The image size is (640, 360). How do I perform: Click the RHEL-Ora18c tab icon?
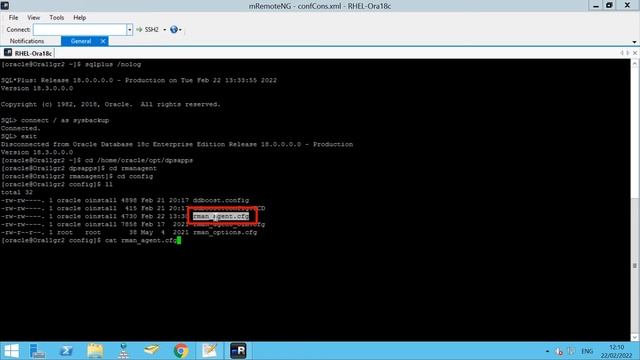8,53
